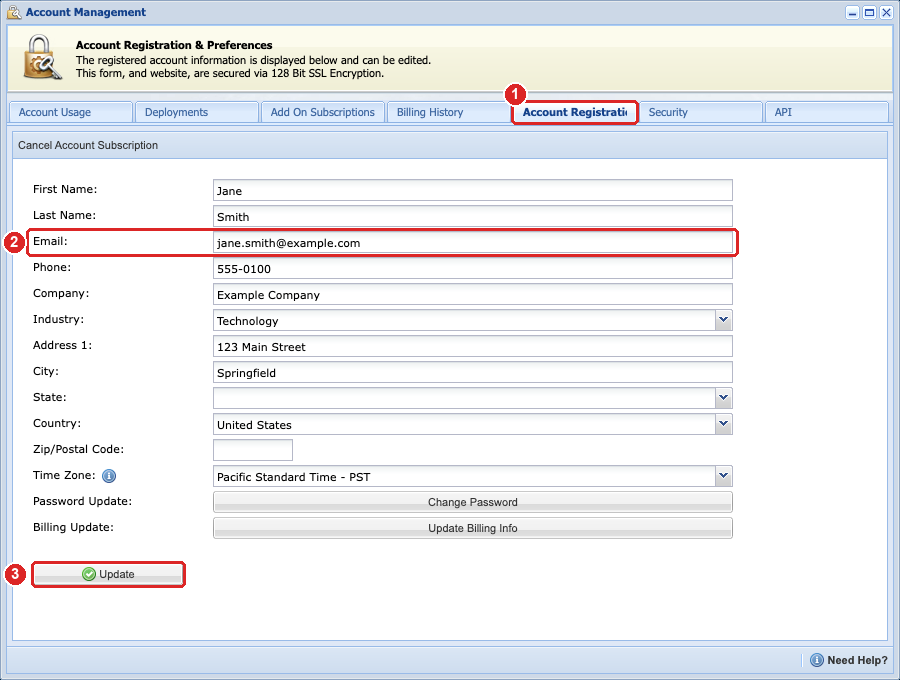Click the Account Management title bar icon
Screen dimensions: 900x680
14,12
